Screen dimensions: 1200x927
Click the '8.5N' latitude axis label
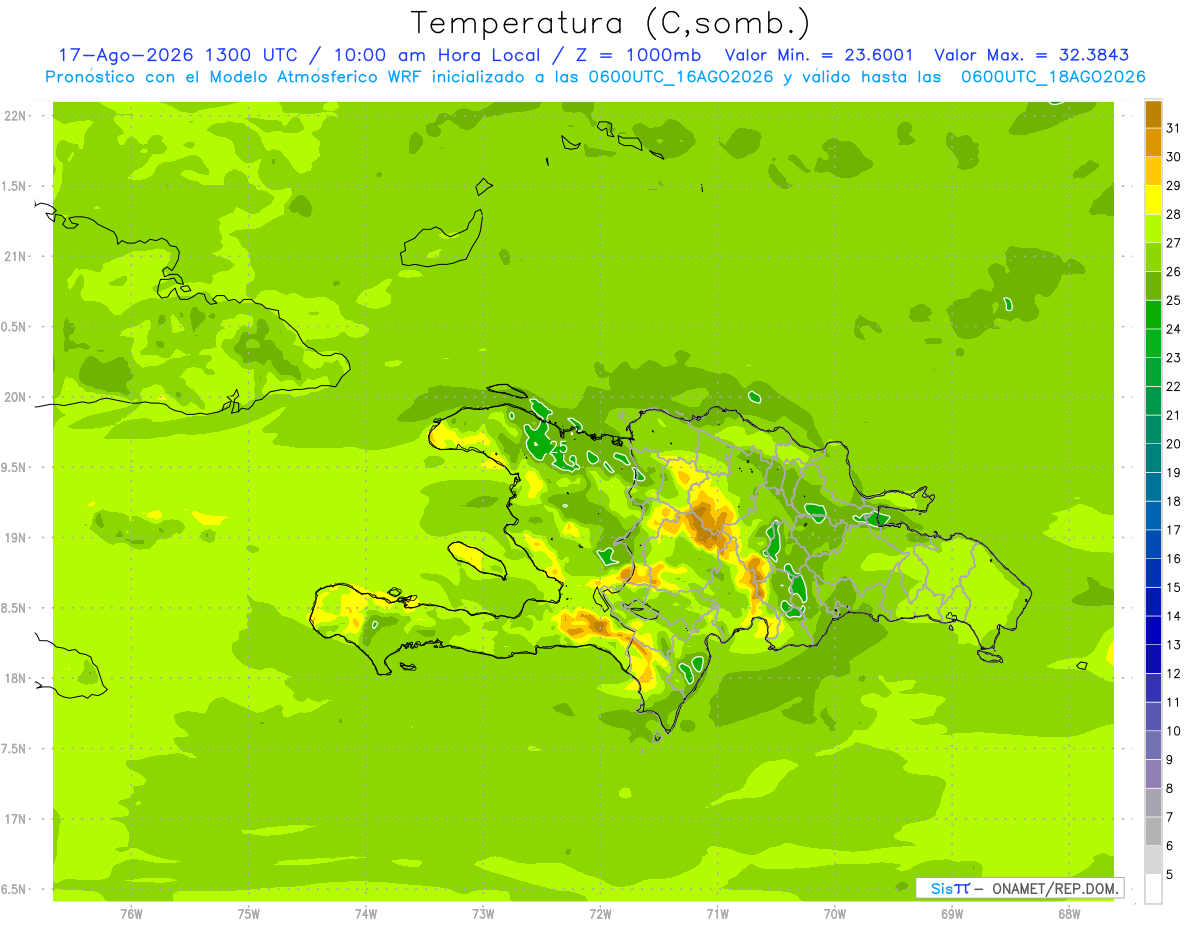click(15, 608)
